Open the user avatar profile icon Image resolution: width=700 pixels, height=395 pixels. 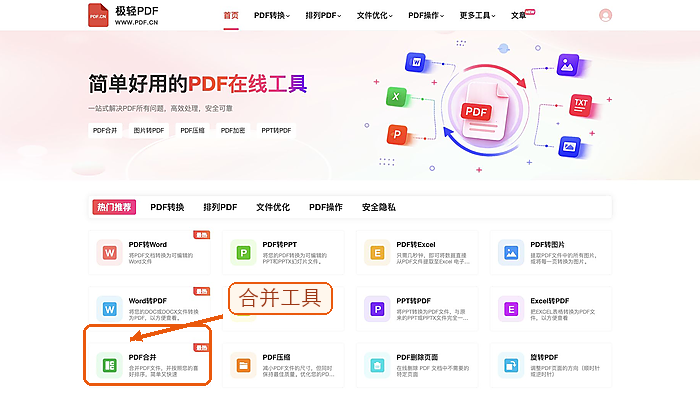click(x=605, y=15)
